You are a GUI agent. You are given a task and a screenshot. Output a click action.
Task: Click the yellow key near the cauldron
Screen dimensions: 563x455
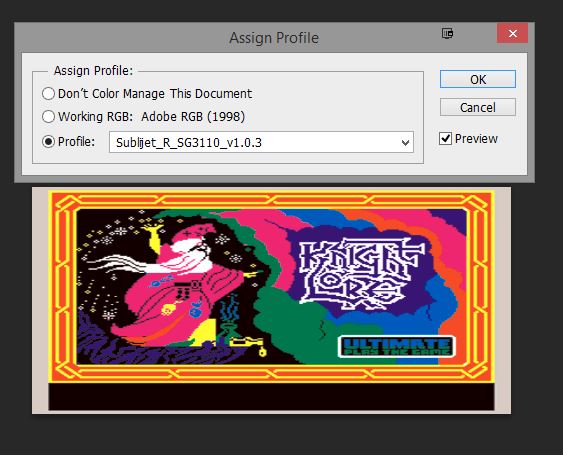click(x=248, y=345)
